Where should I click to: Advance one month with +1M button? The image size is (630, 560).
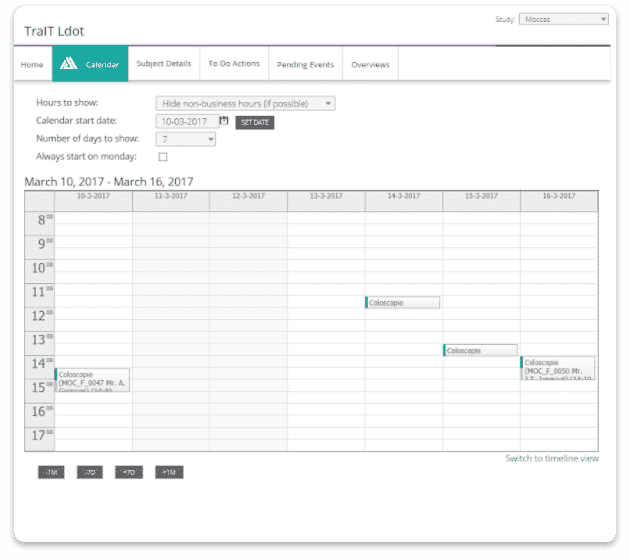pyautogui.click(x=169, y=472)
